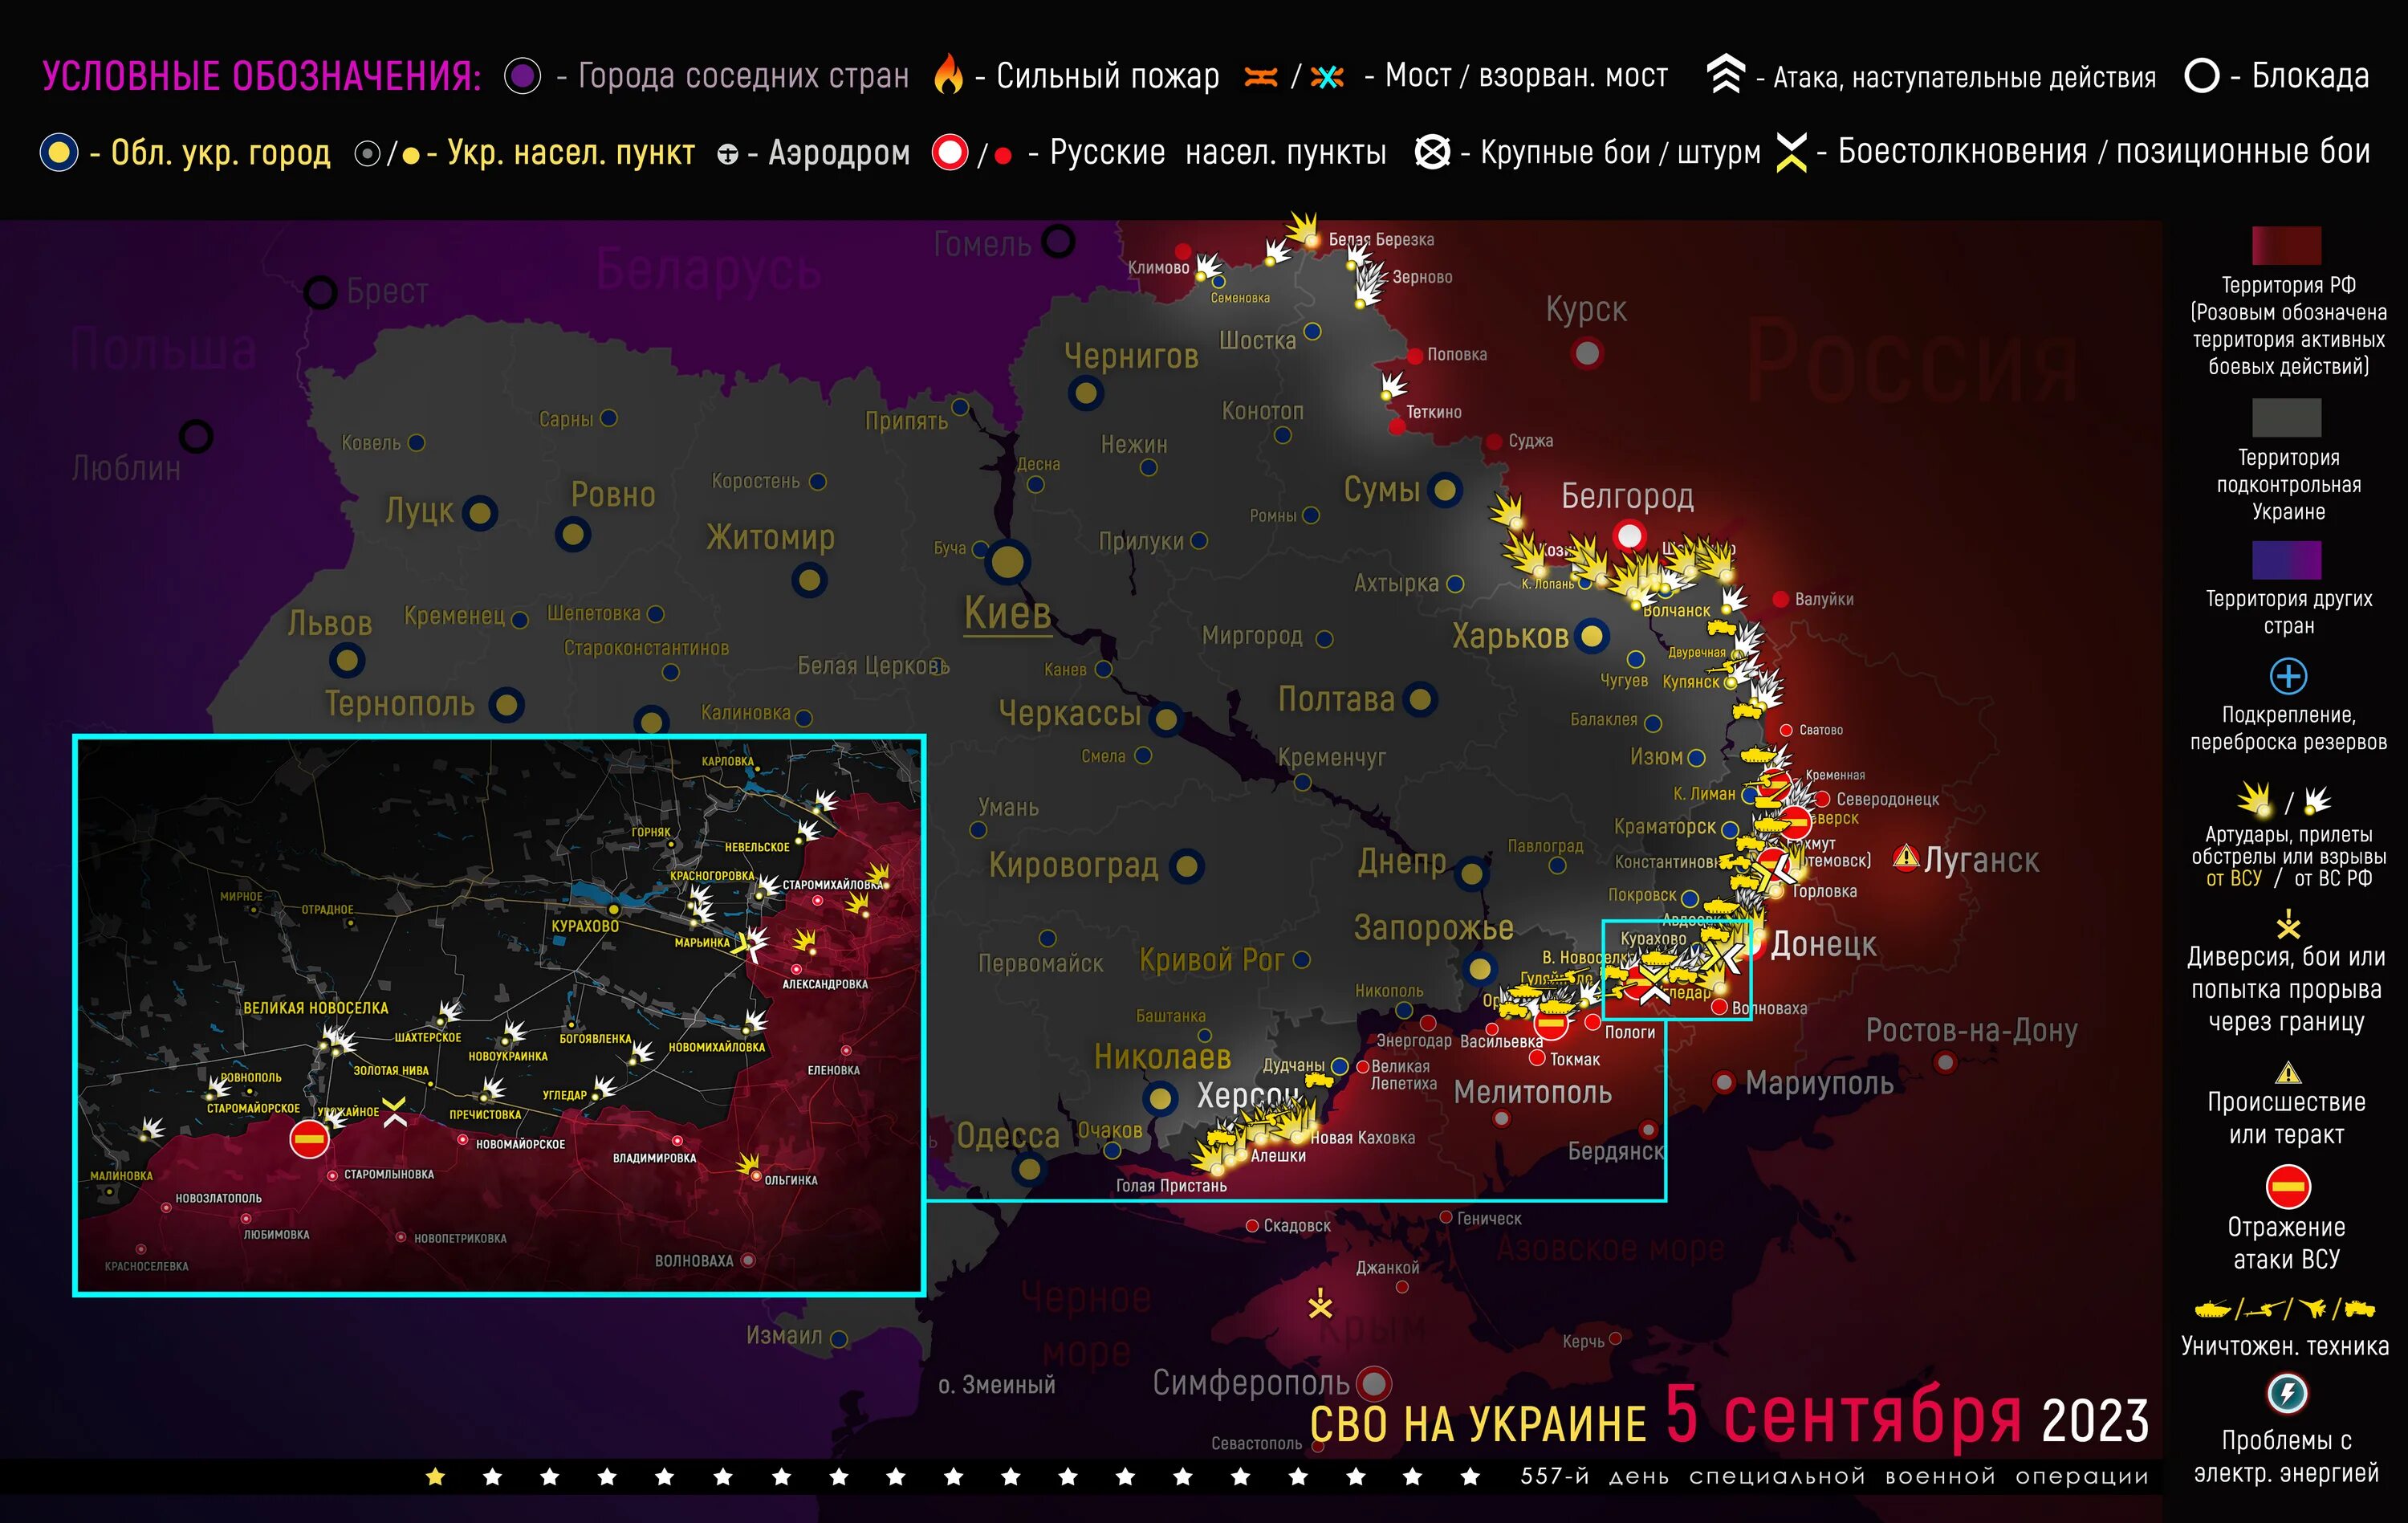Click the white ring 'Блокада' legend icon
The height and width of the screenshot is (1523, 2408).
(x=2202, y=75)
